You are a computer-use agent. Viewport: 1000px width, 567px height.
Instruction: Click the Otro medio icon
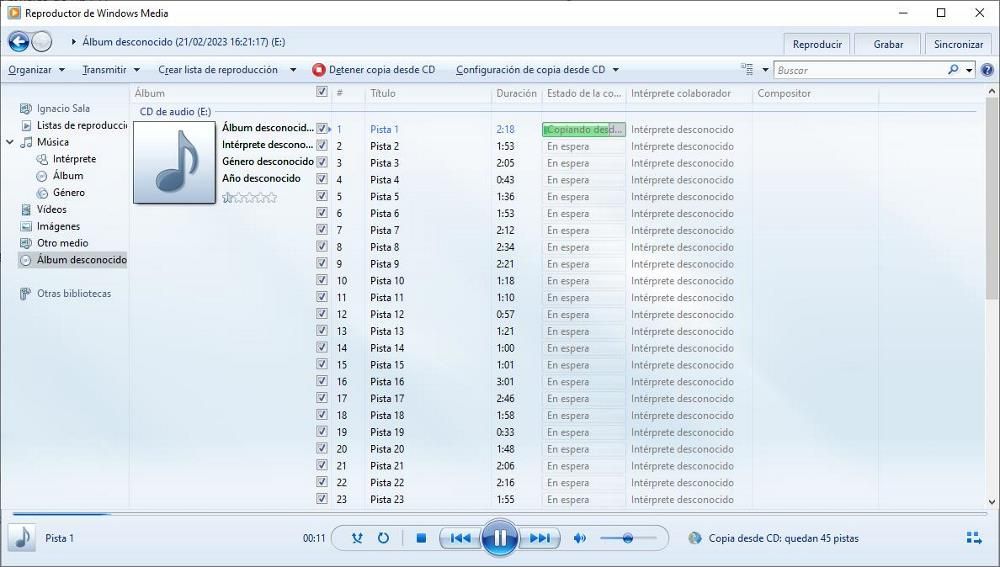[x=26, y=243]
